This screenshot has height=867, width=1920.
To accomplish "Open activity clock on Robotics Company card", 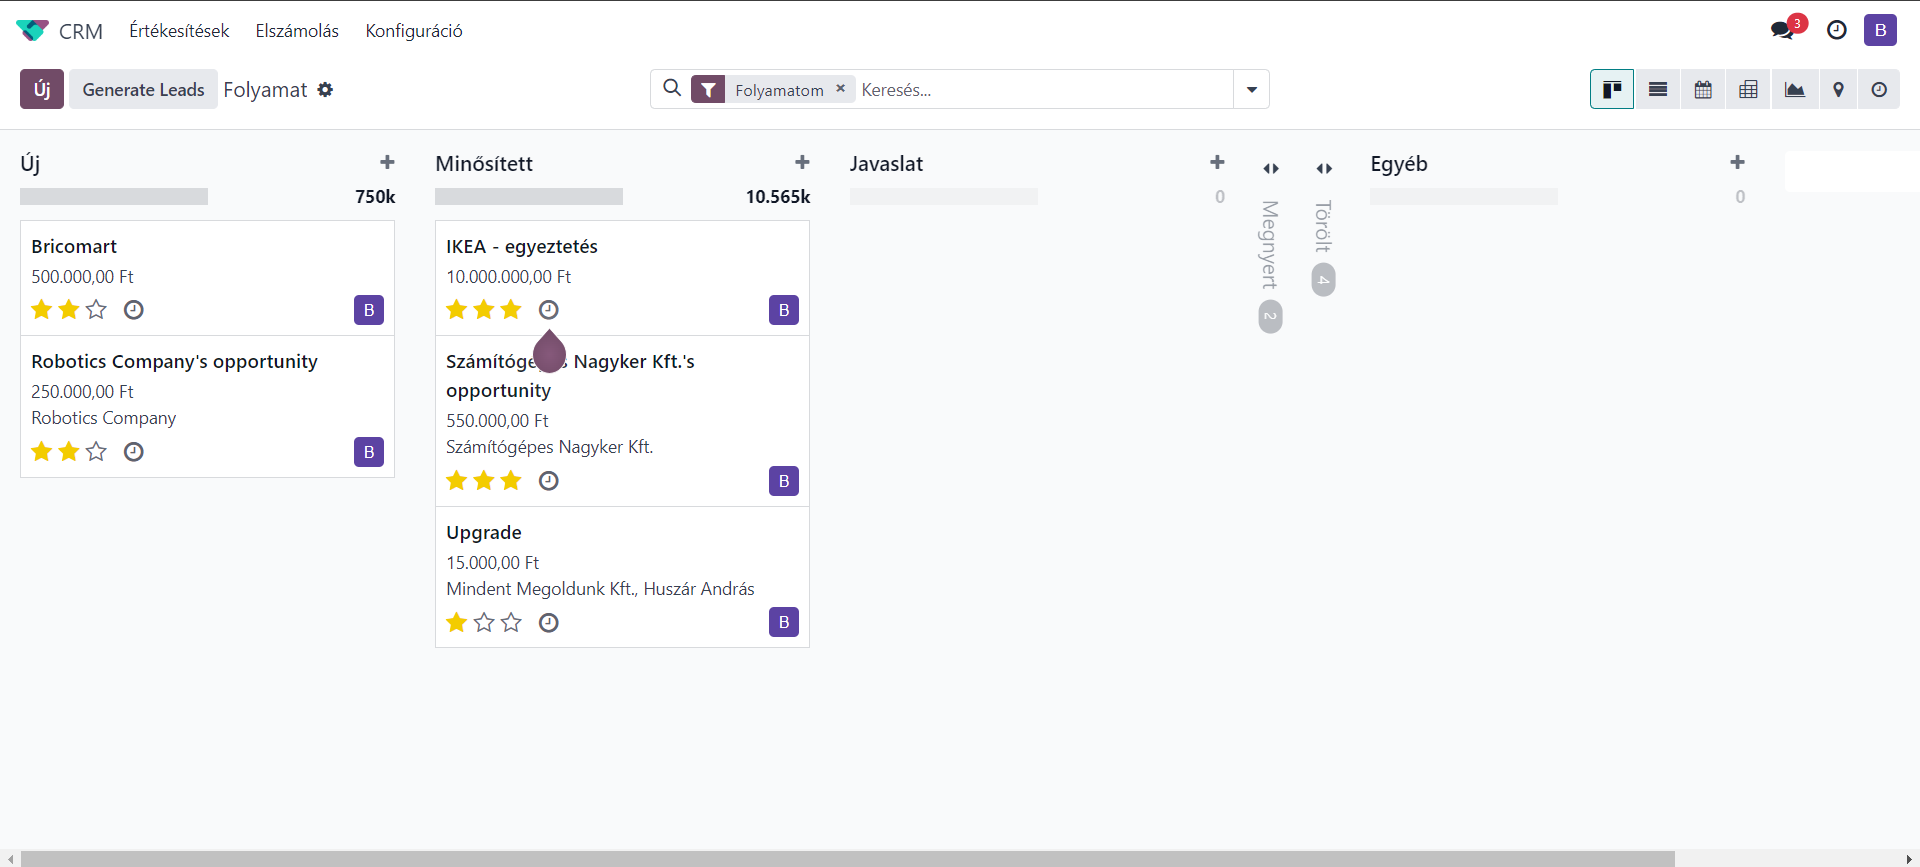I will [134, 452].
